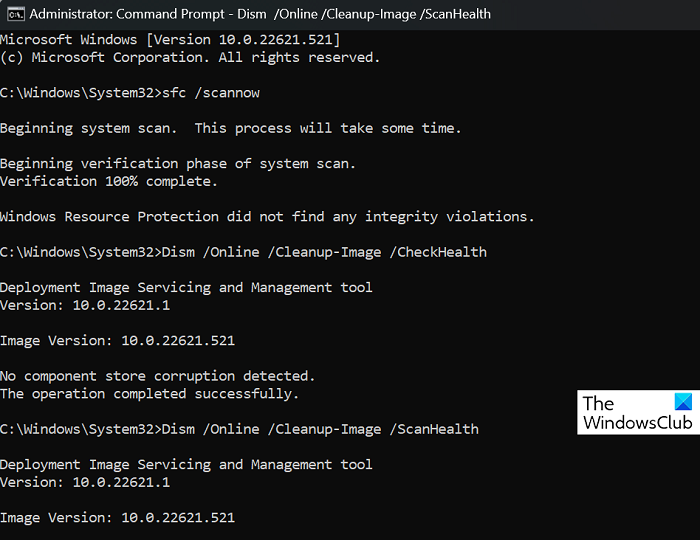Click the blue TheWindowsClub logo square

click(682, 402)
